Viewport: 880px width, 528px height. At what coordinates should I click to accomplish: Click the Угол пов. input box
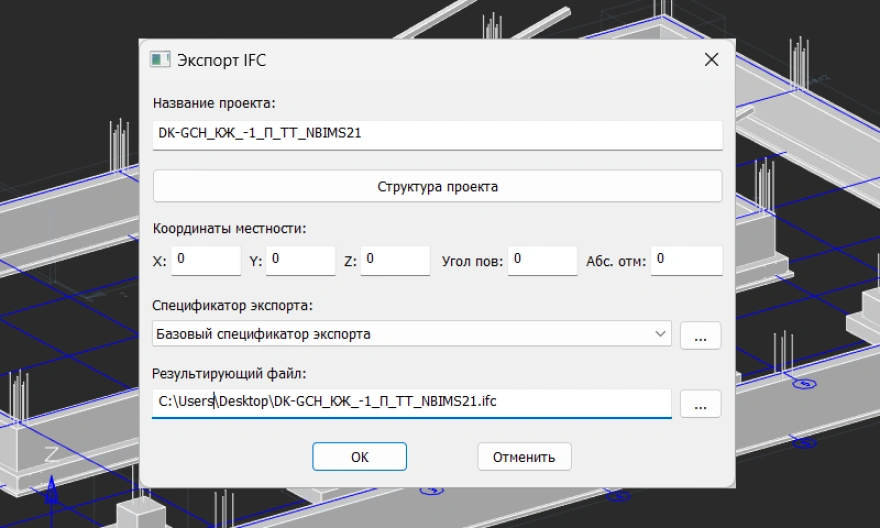click(542, 260)
